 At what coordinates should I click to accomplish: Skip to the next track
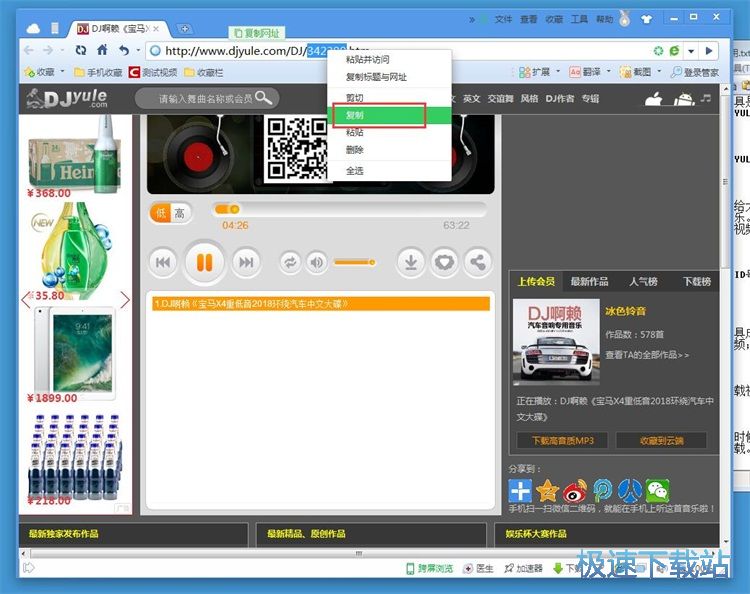pos(244,262)
